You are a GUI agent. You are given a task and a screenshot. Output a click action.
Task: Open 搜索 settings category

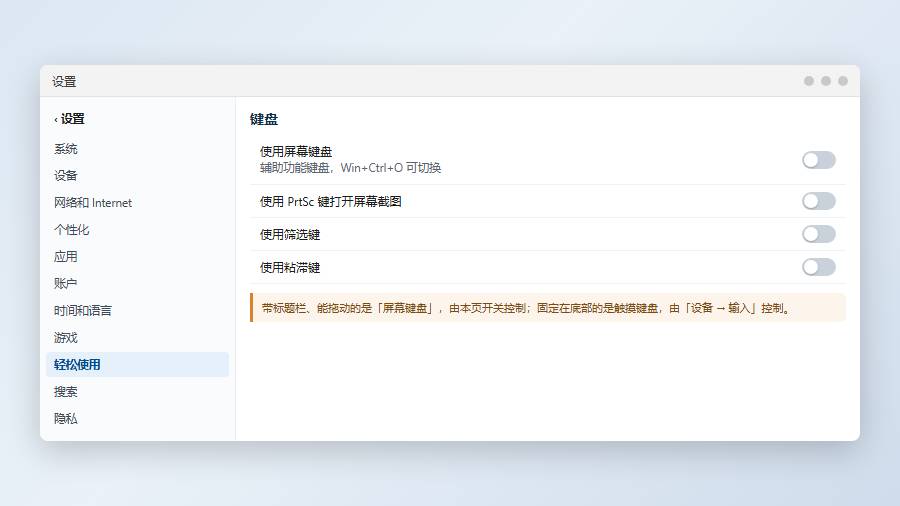click(x=137, y=392)
